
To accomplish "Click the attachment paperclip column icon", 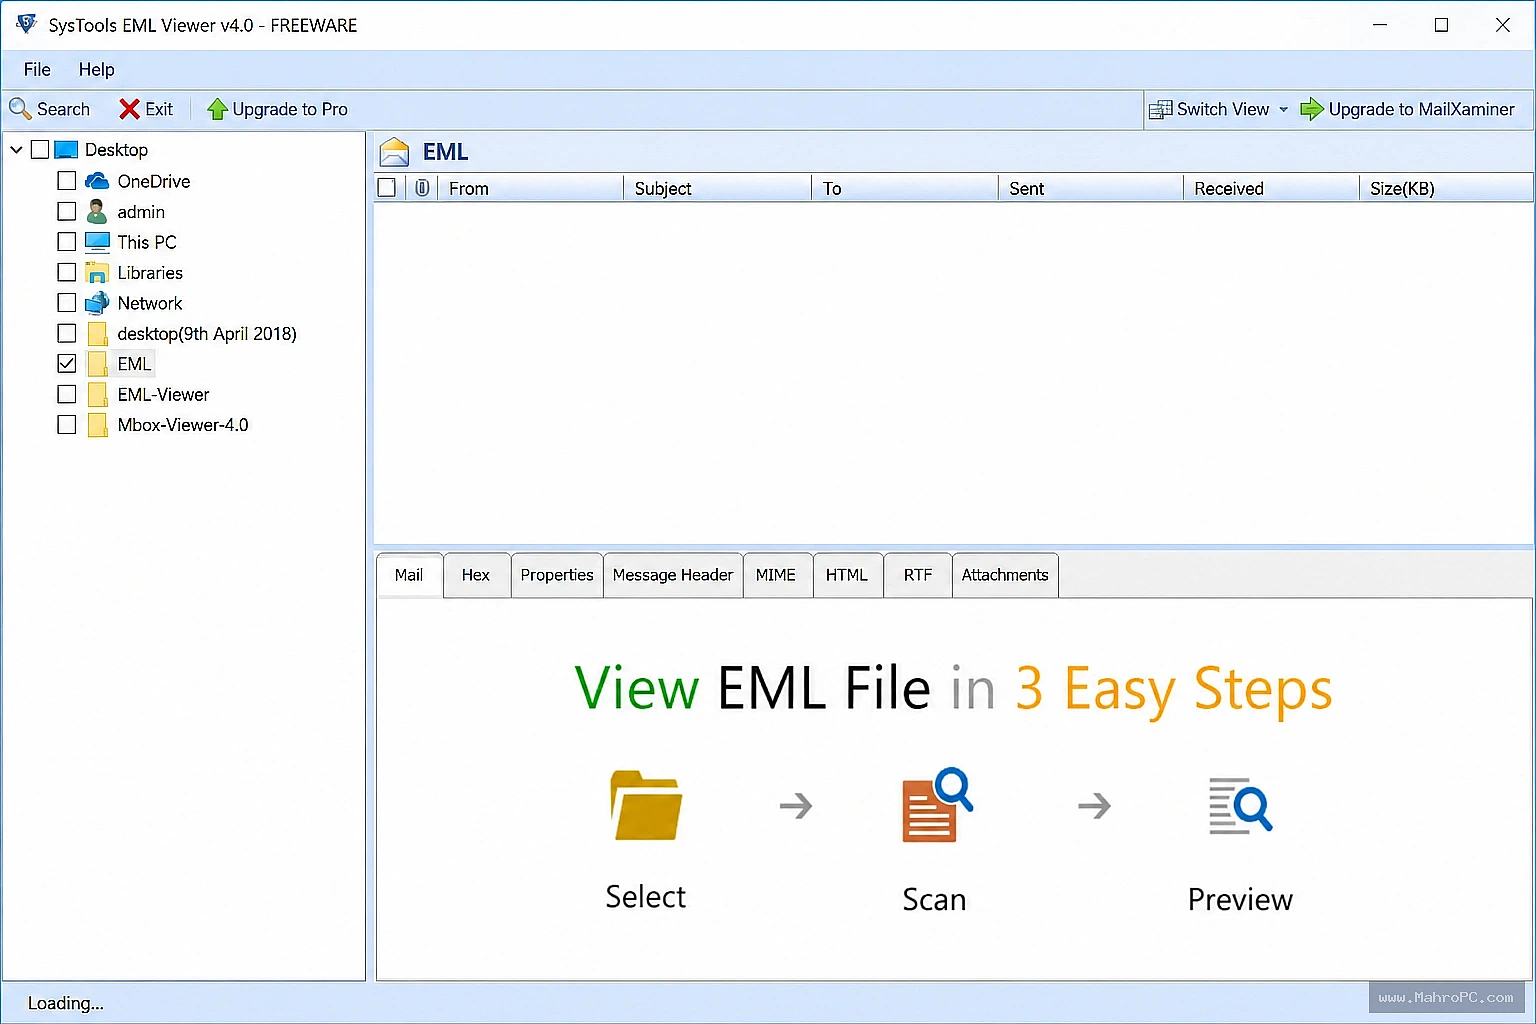I will coord(422,188).
